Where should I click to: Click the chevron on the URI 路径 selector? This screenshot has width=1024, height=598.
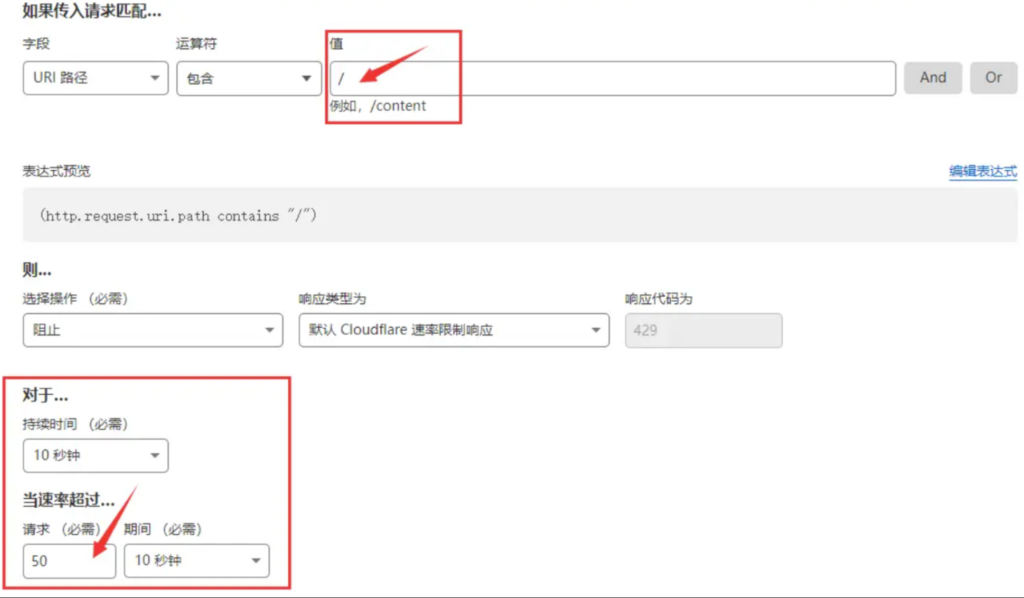157,78
